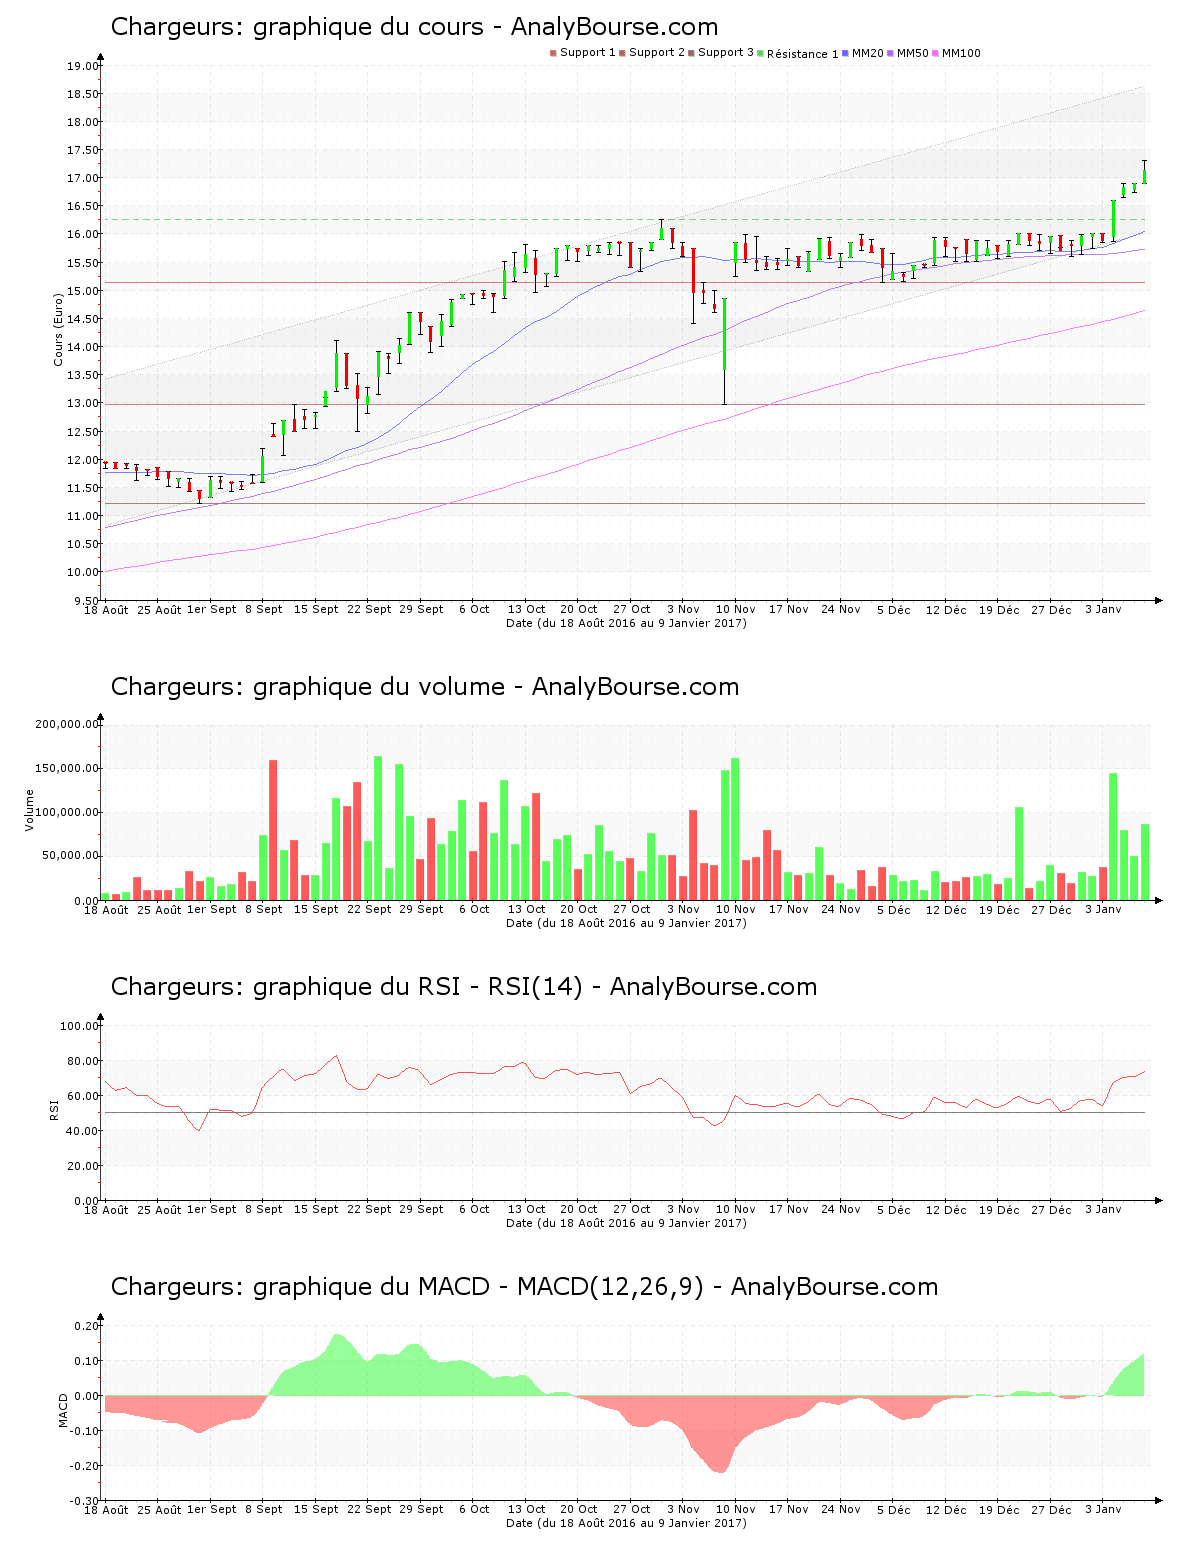
Task: Click '8 Sept' date under the volume chart
Action: (x=263, y=909)
